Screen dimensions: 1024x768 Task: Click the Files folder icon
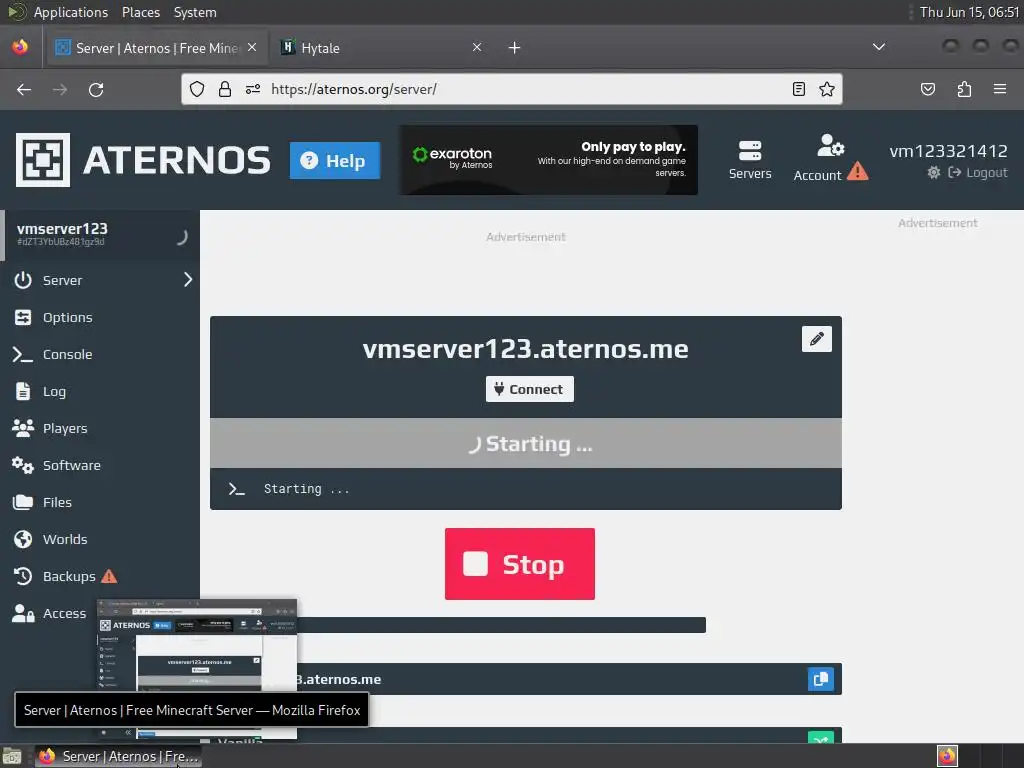click(x=23, y=502)
